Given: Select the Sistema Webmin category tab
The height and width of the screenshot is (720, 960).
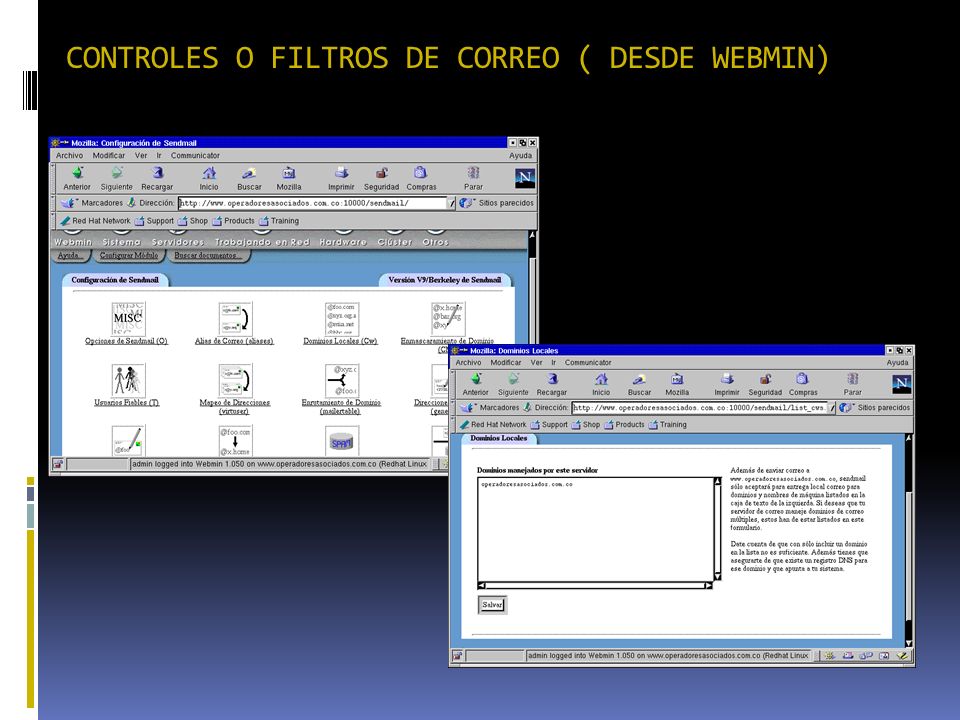Looking at the screenshot, I should (x=121, y=242).
